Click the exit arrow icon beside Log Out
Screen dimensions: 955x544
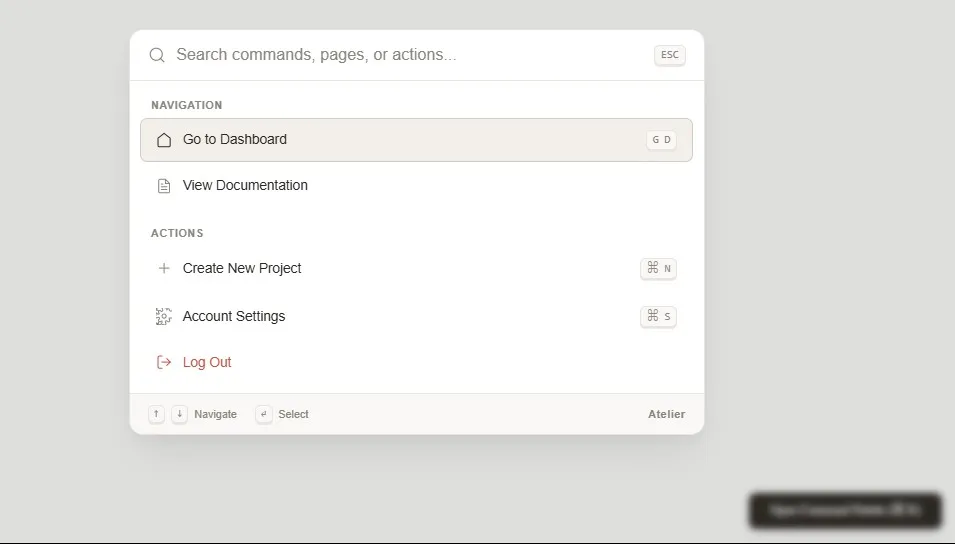(164, 362)
